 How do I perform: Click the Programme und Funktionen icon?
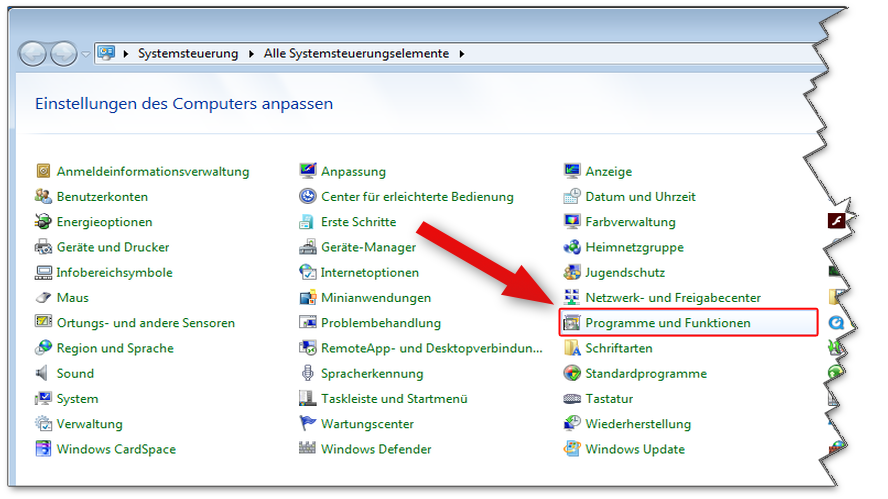tap(572, 323)
